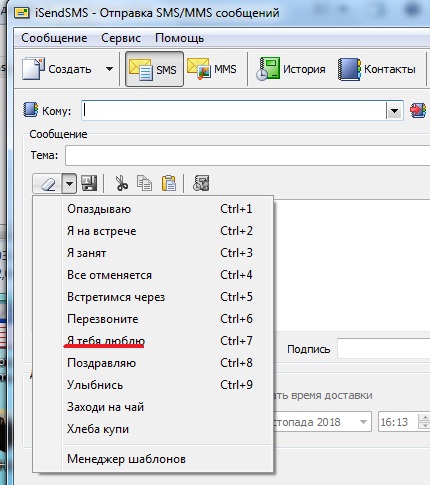Switch to MMS mode
Image resolution: width=430 pixels, height=485 pixels.
tap(212, 69)
